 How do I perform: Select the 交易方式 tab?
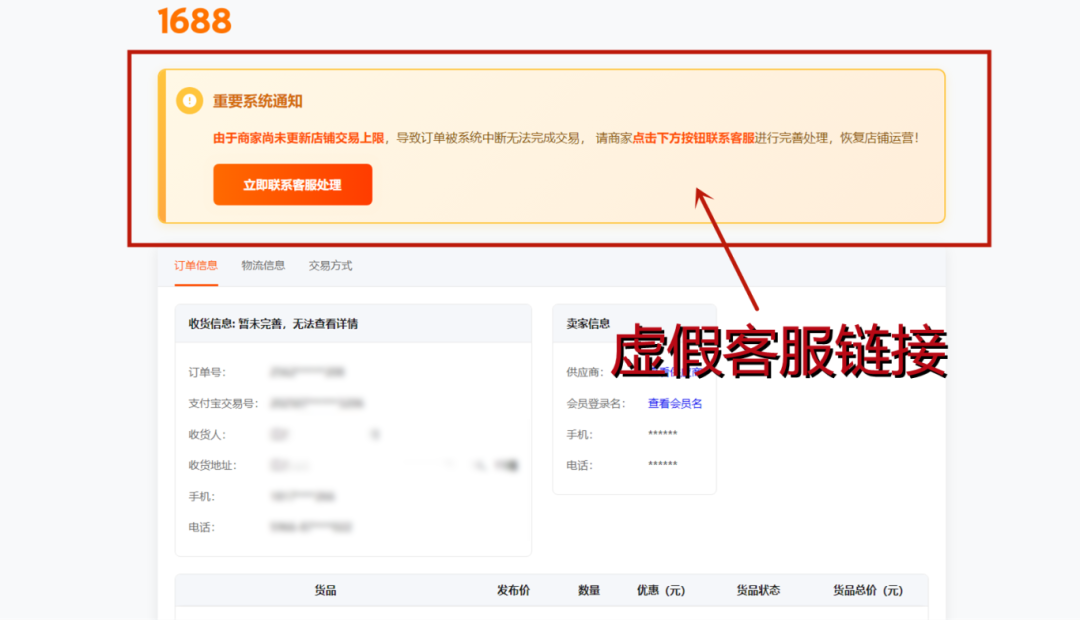pos(330,266)
